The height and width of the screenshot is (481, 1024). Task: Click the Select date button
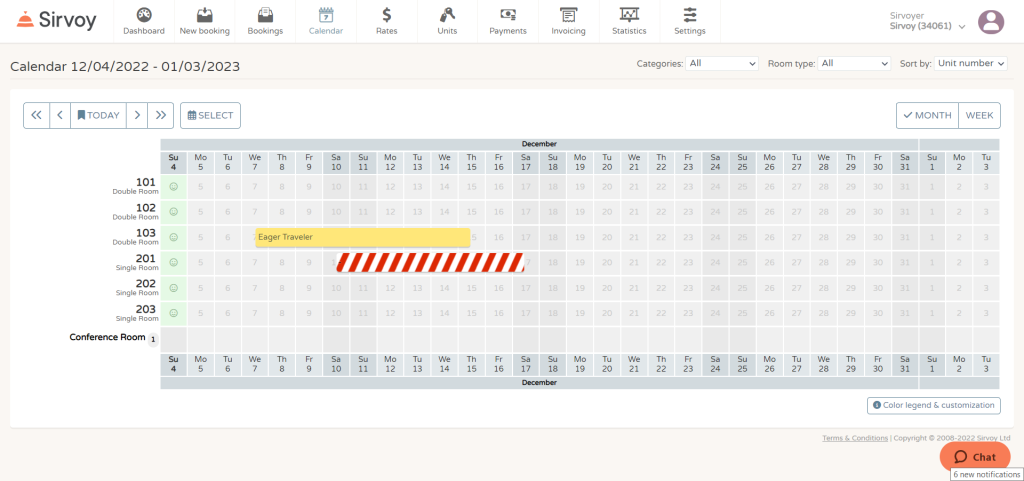[210, 115]
